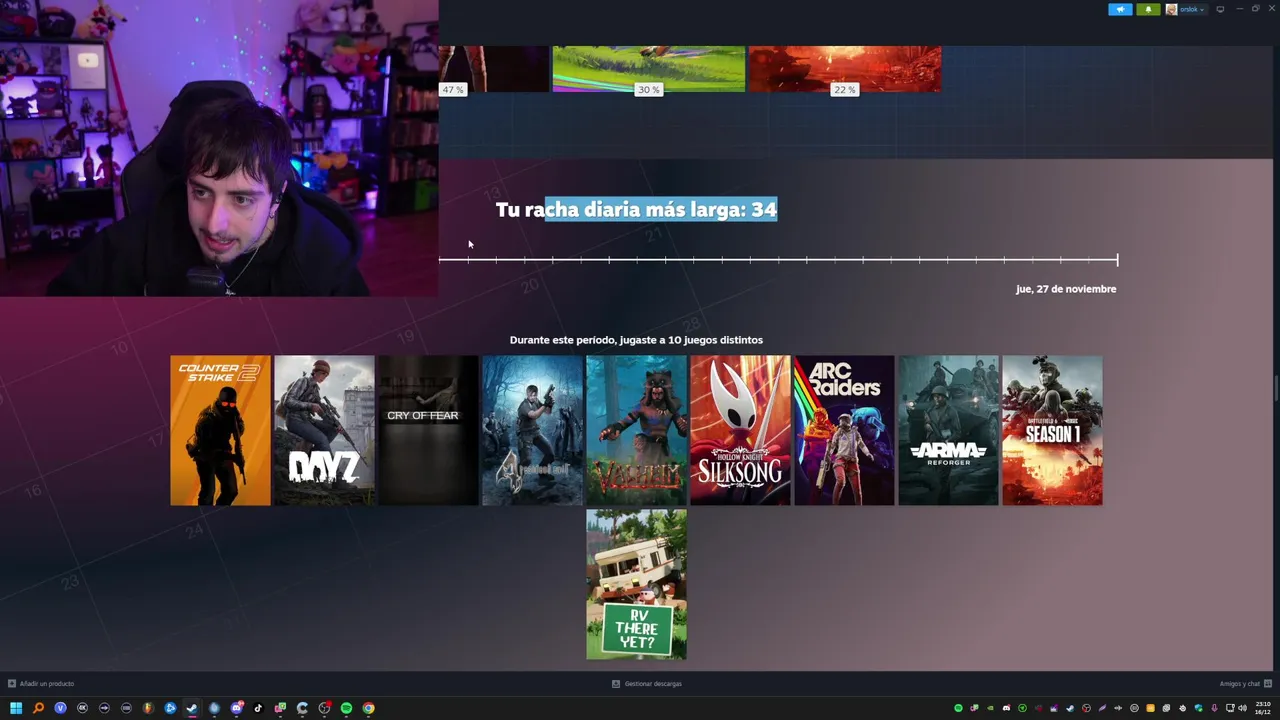The width and height of the screenshot is (1280, 720).
Task: Open Steam notifications bell button
Action: click(1148, 9)
